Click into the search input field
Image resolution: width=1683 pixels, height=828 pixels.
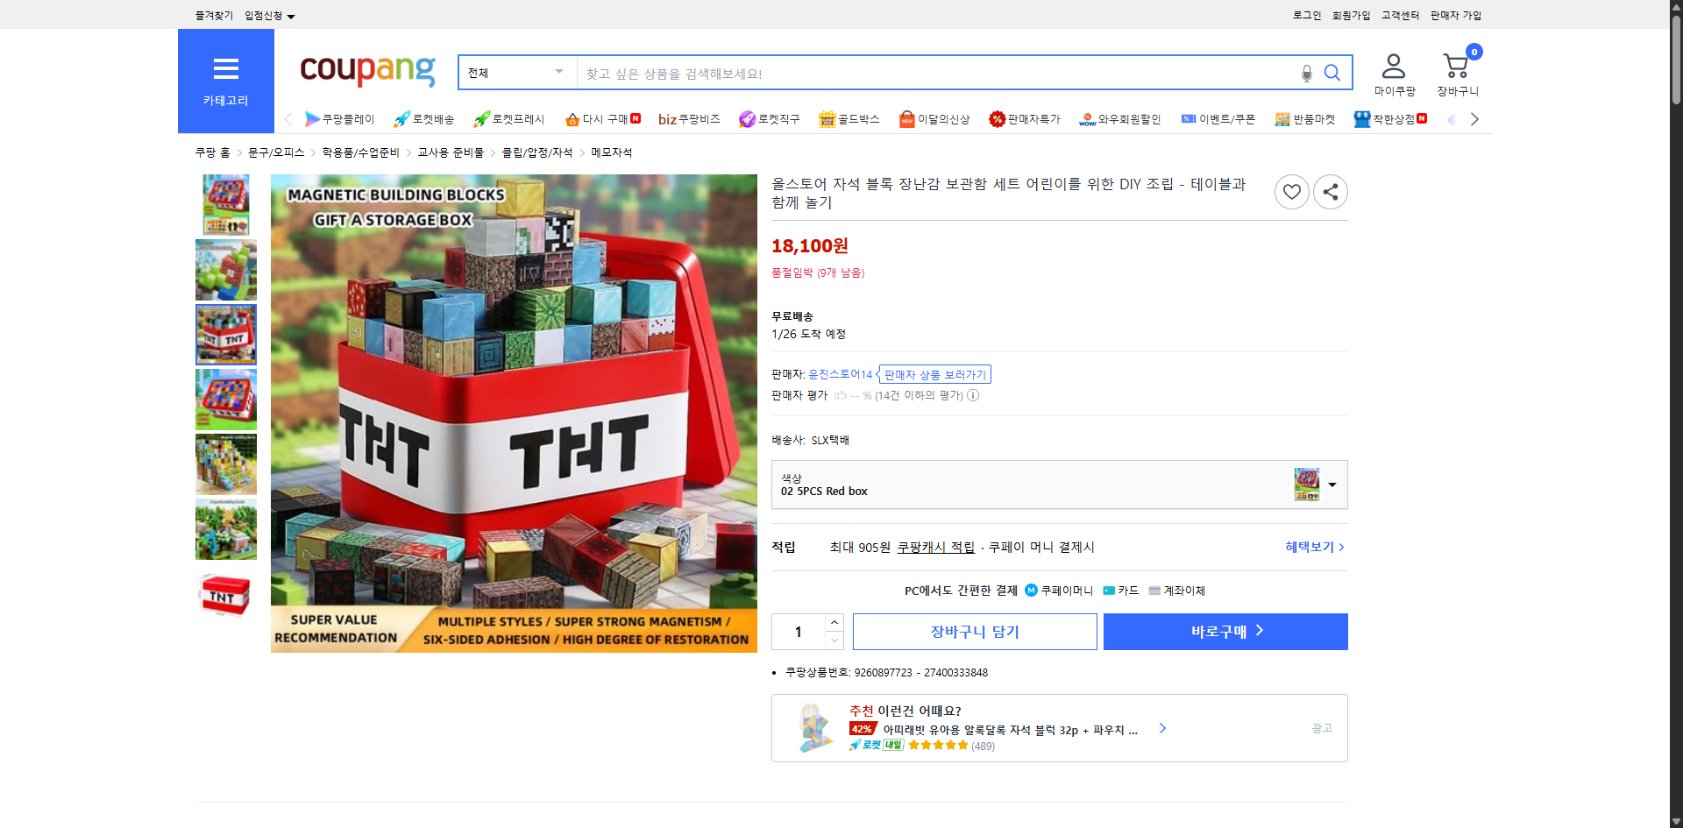coord(935,73)
